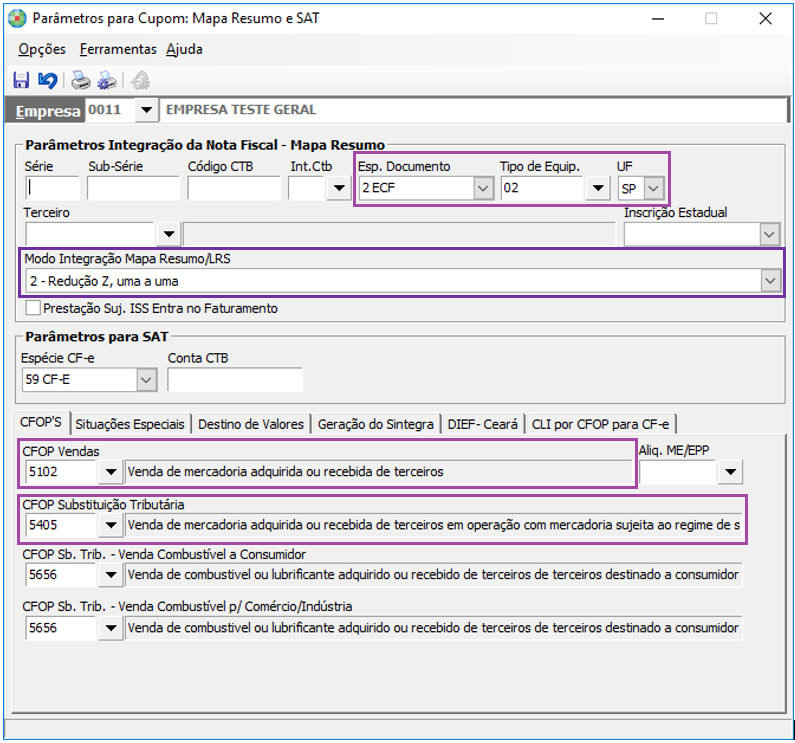Expand the Esp. Documento combo box
This screenshot has height=743, width=795.
tap(483, 188)
